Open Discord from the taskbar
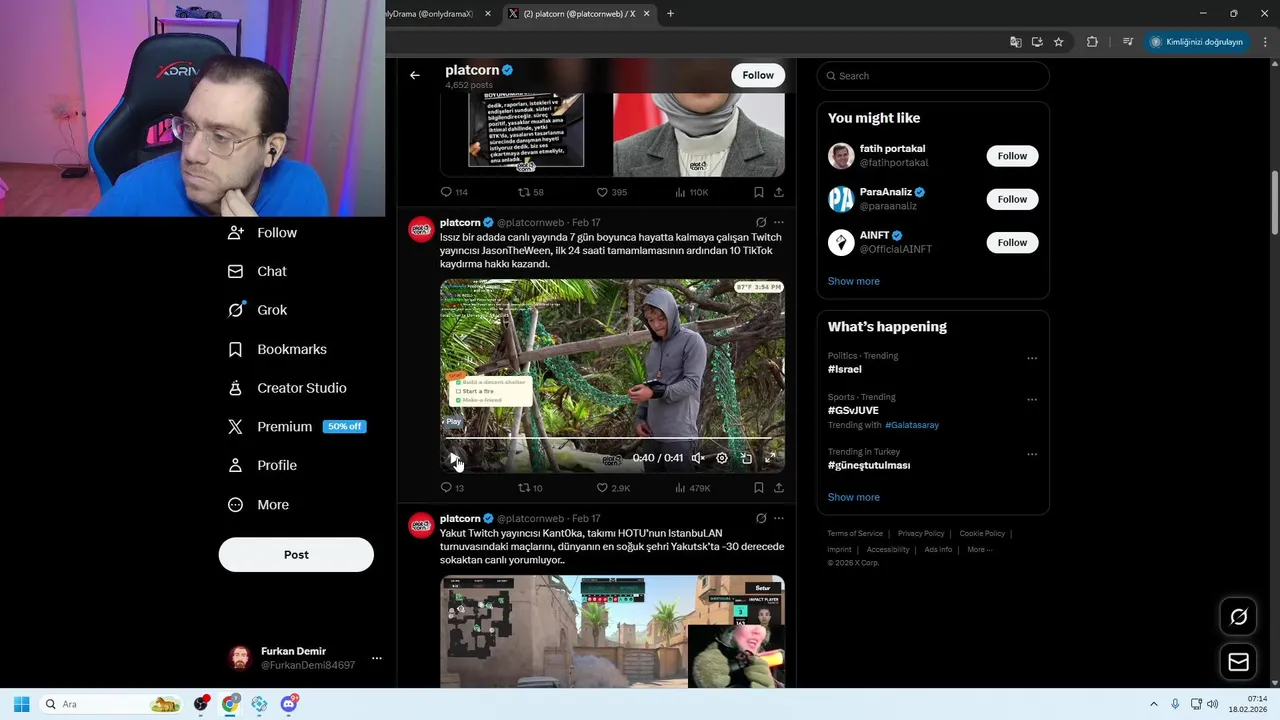 289,704
